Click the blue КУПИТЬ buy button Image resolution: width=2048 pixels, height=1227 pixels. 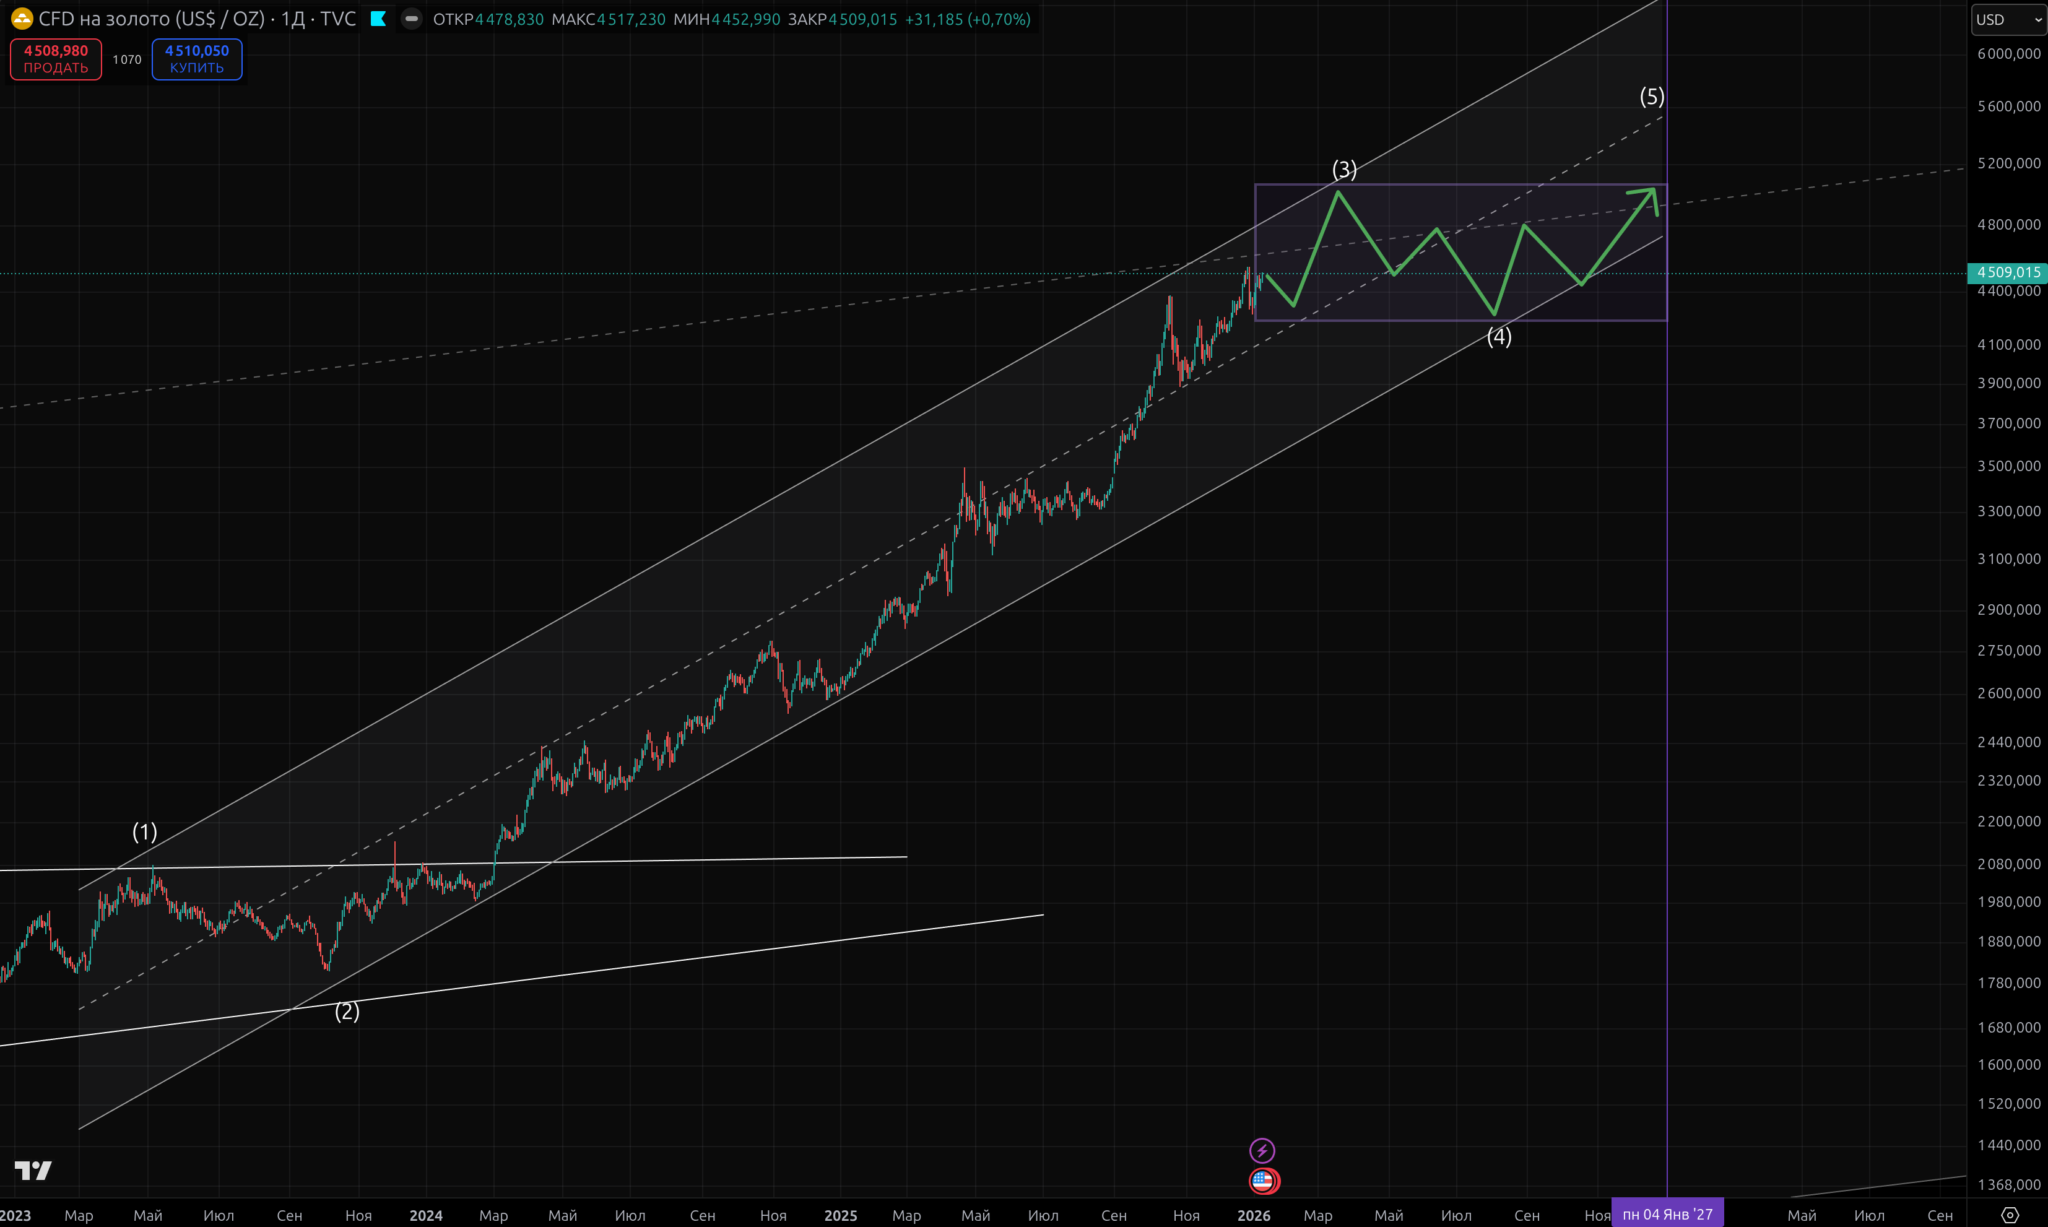(197, 59)
